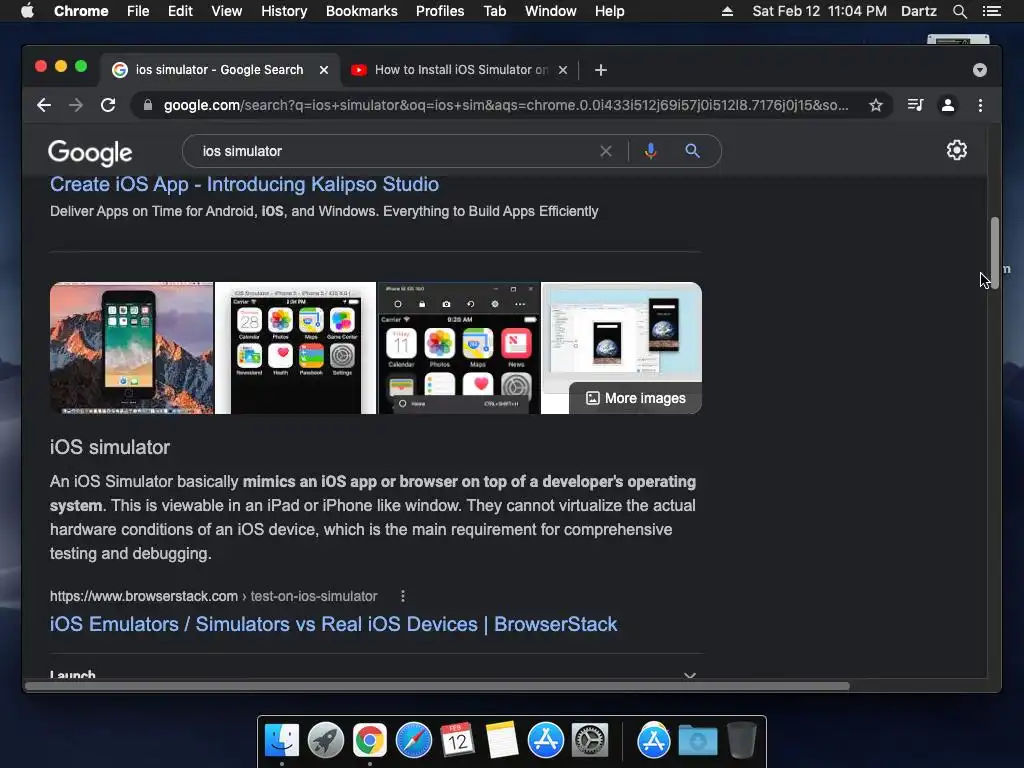The image size is (1024, 768).
Task: Open the Downloads folder in dock
Action: click(697, 741)
